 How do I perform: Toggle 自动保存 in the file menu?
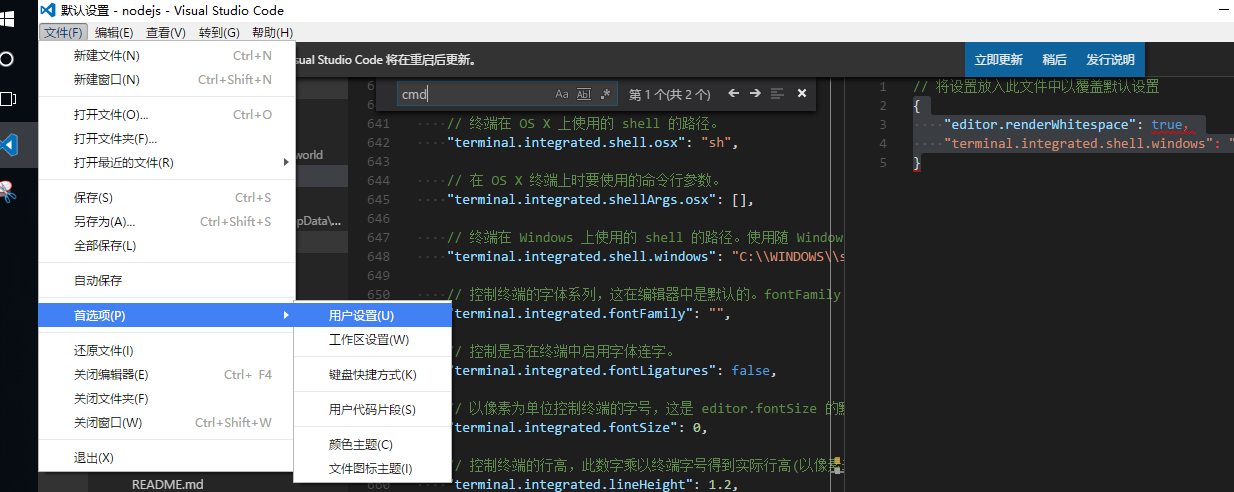(x=167, y=281)
